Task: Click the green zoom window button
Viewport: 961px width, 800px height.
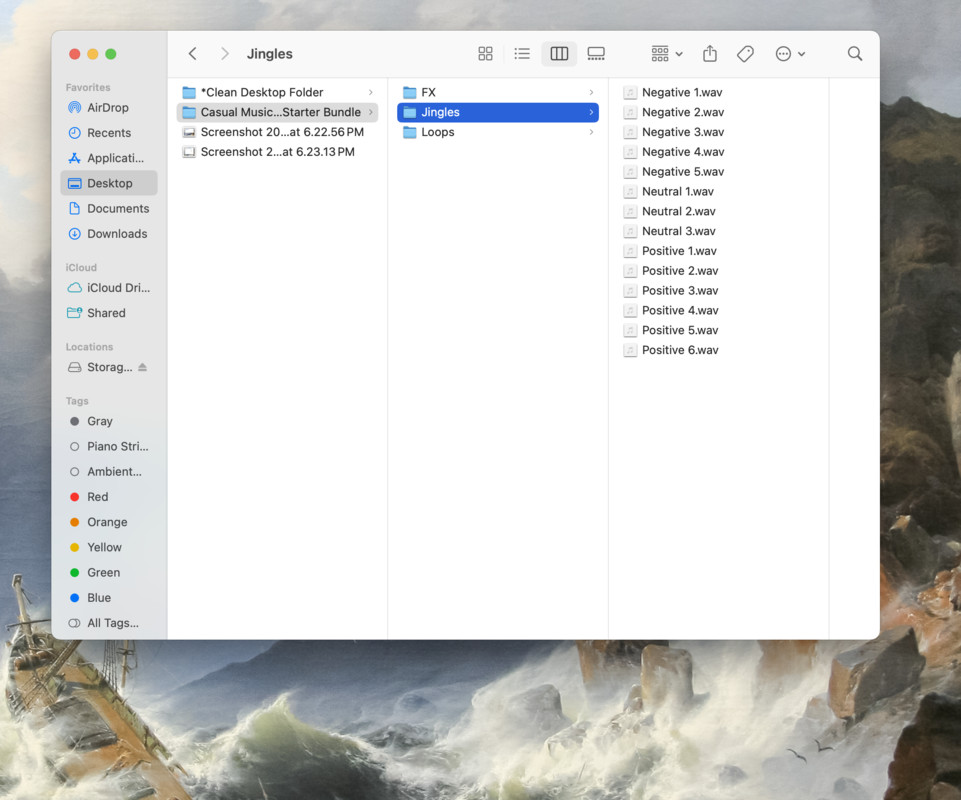Action: tap(111, 54)
